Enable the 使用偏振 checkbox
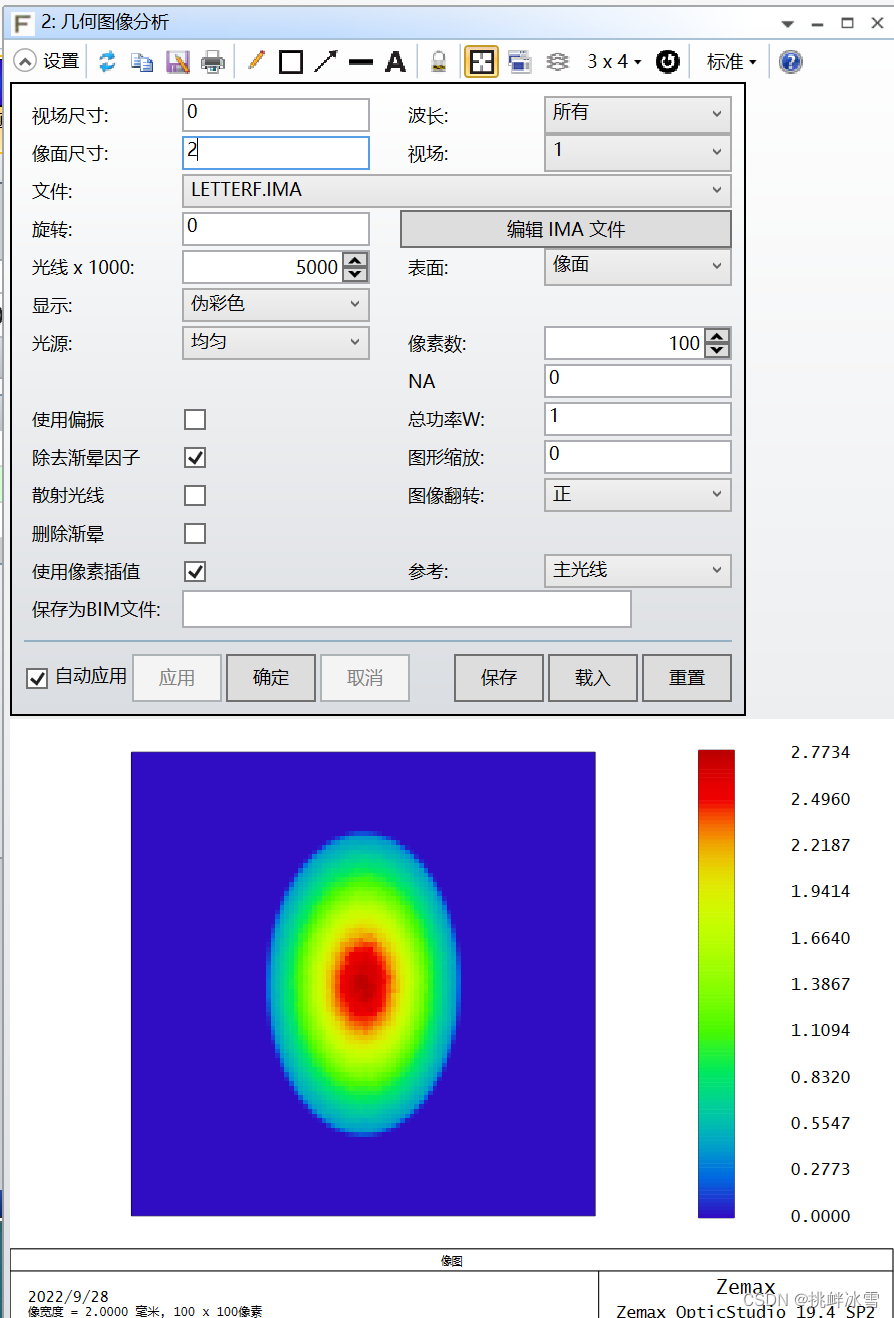The height and width of the screenshot is (1318, 894). [x=195, y=419]
